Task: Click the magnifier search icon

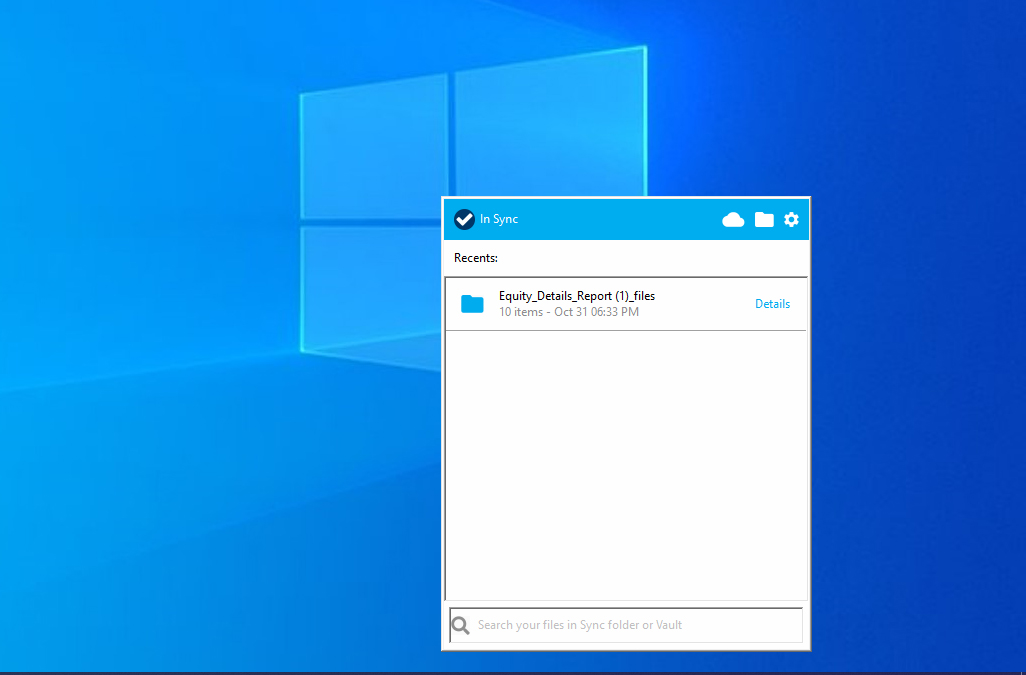Action: coord(461,625)
